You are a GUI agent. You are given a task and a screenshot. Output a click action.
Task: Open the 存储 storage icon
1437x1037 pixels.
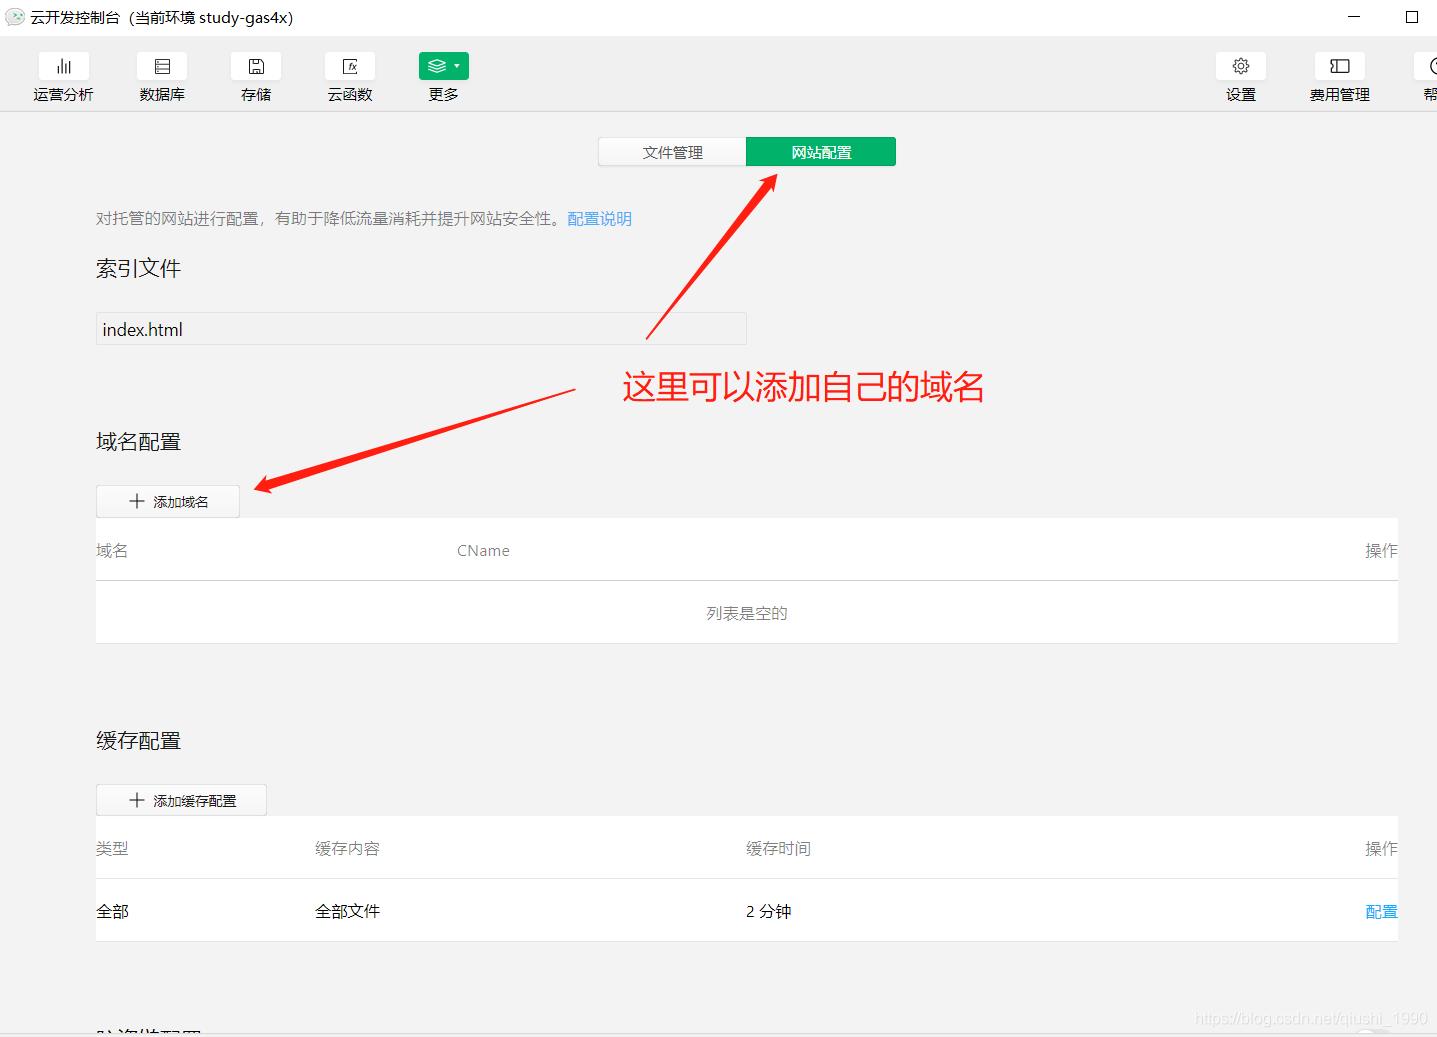[256, 66]
